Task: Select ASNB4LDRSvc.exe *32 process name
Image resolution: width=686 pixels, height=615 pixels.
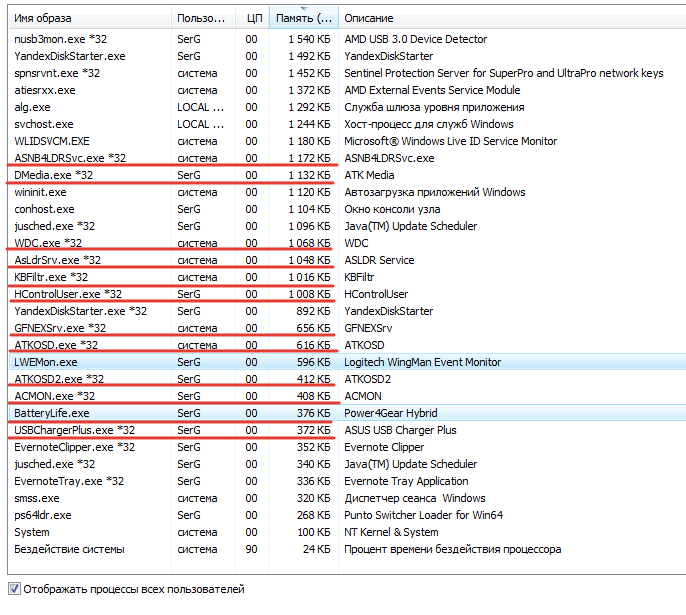Action: click(70, 158)
